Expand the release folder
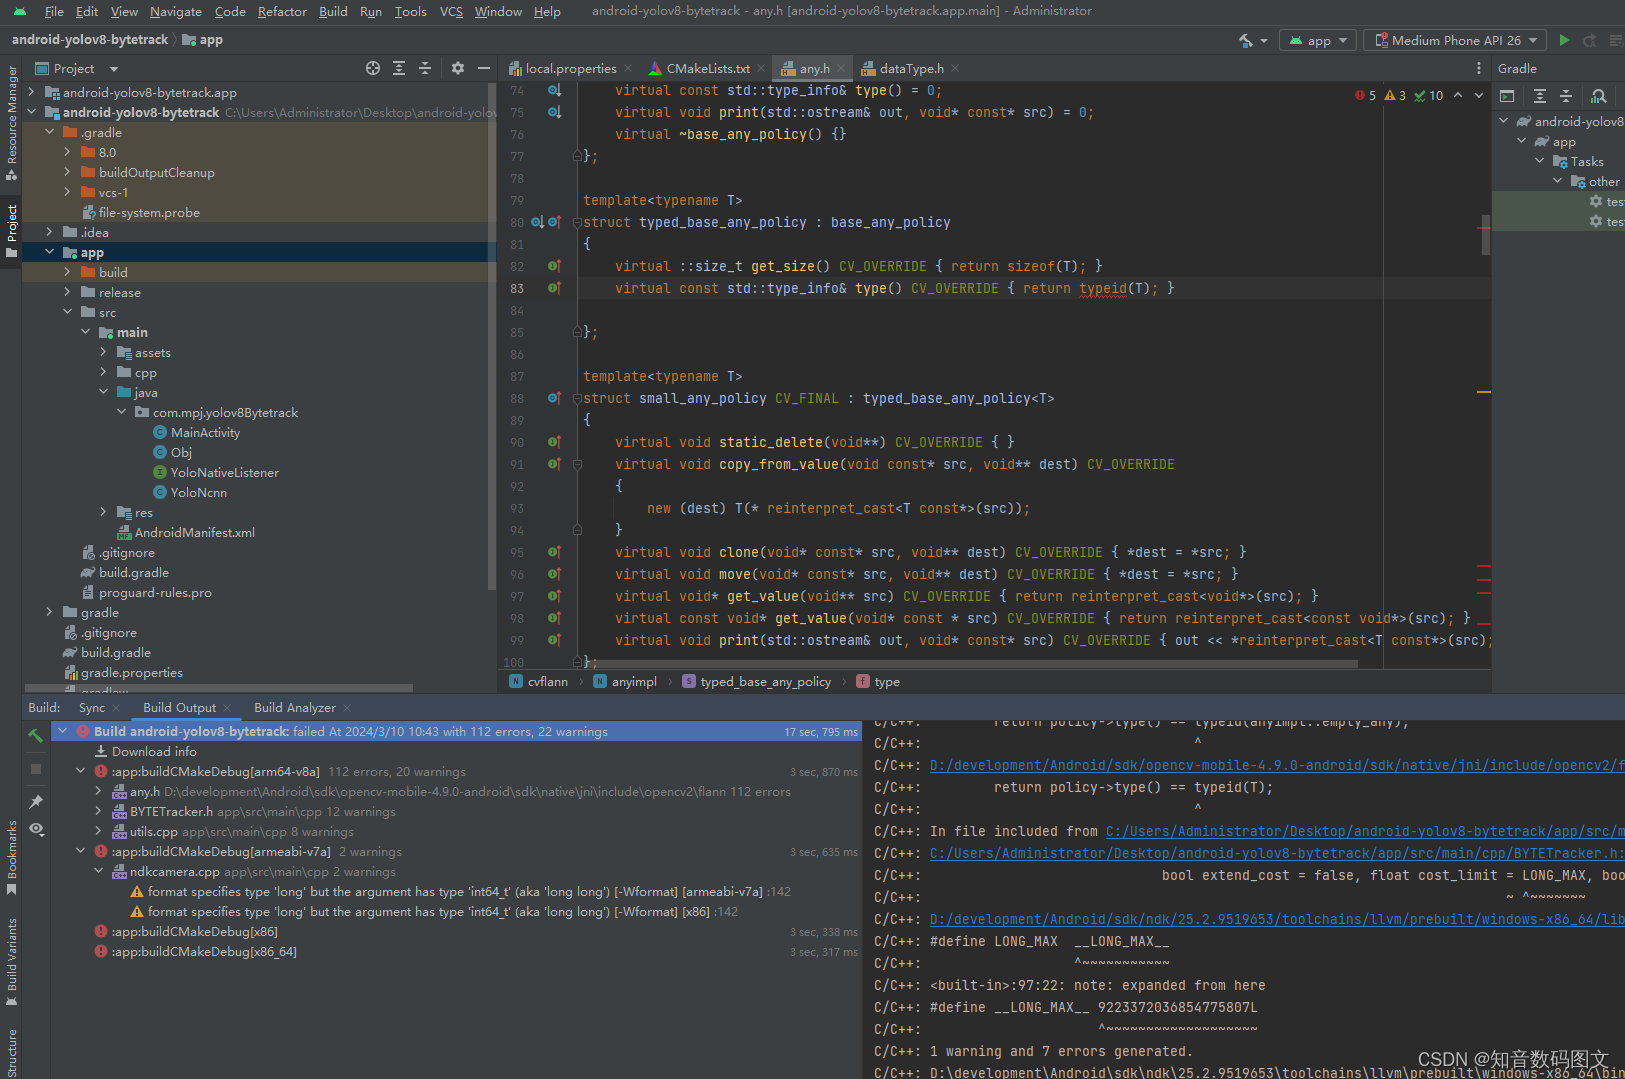Image resolution: width=1625 pixels, height=1079 pixels. pos(67,292)
